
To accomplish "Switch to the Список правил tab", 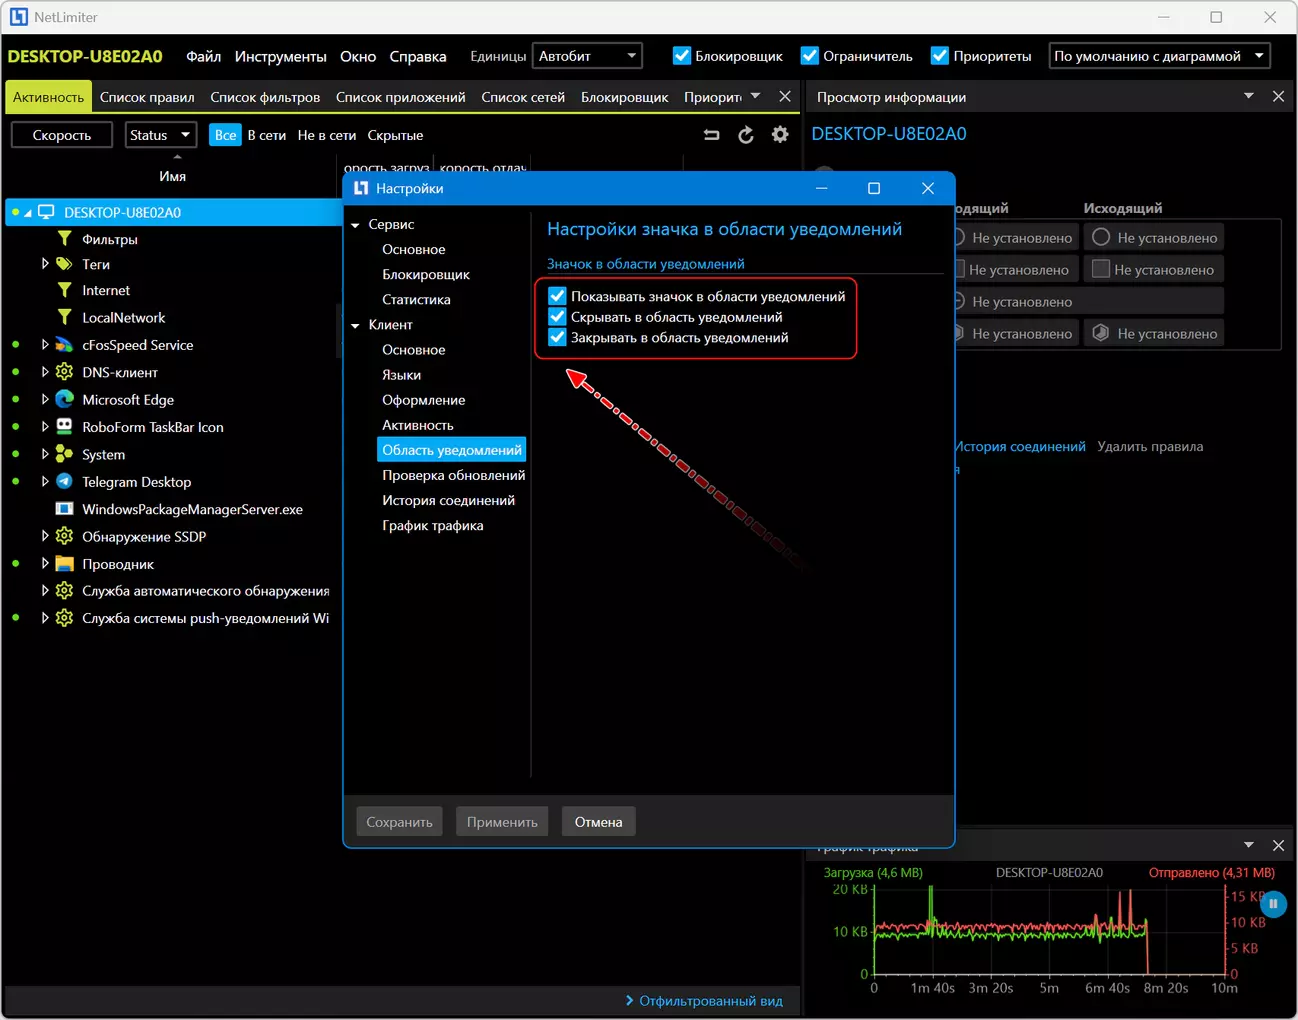I will click(x=147, y=97).
